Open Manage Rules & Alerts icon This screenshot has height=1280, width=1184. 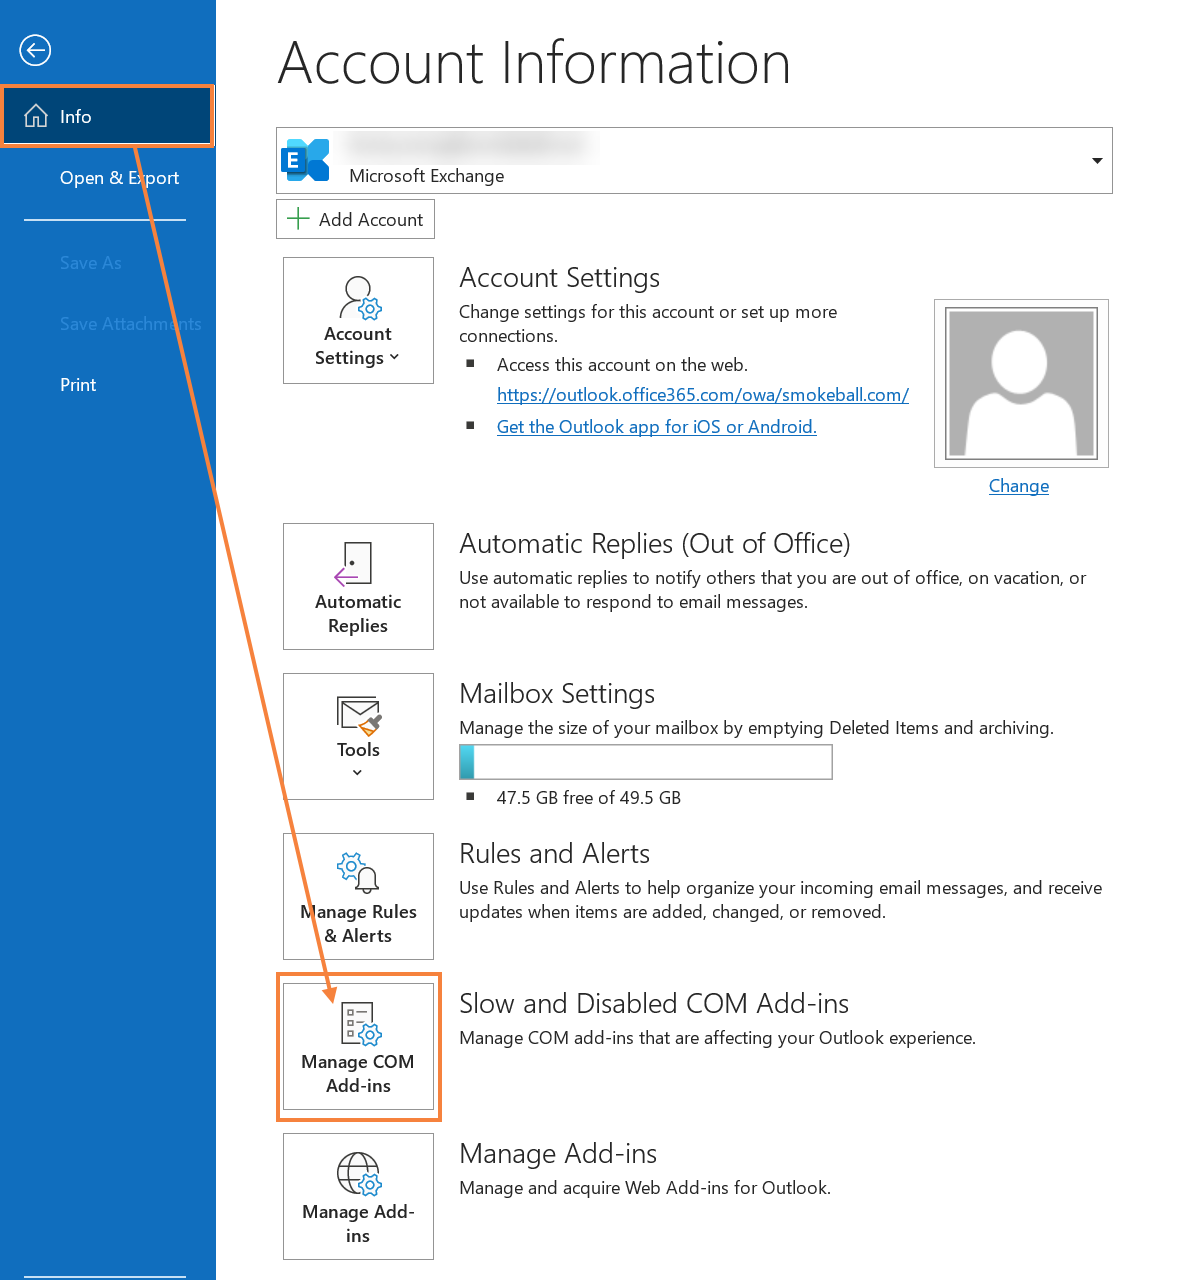358,872
